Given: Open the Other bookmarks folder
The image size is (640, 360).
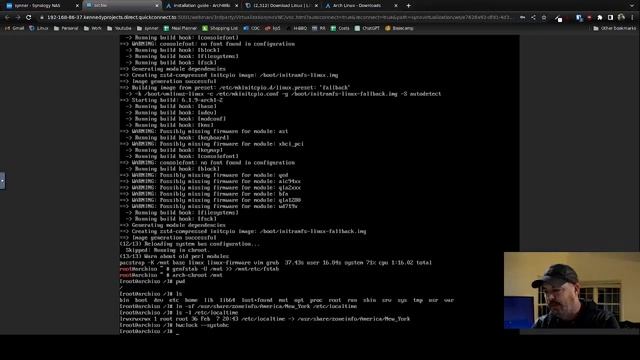Looking at the screenshot, I should (x=615, y=28).
